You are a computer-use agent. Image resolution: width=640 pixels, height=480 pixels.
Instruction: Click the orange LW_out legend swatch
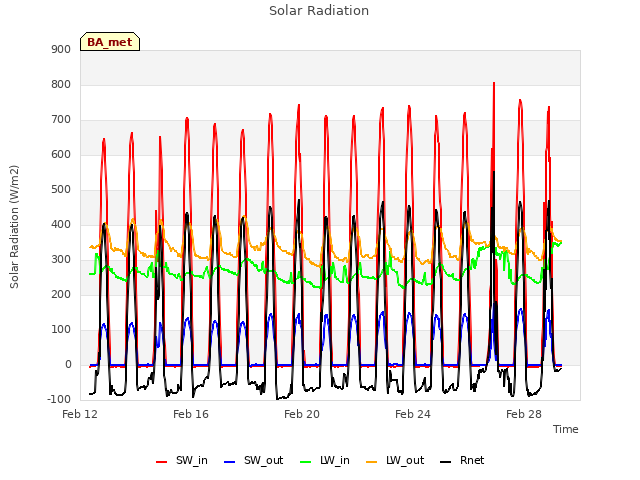372,462
